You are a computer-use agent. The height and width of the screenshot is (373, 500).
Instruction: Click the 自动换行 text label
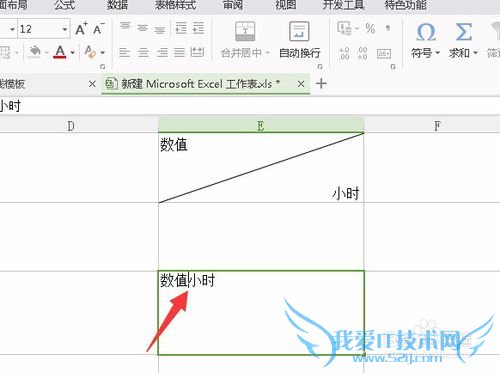pos(299,53)
